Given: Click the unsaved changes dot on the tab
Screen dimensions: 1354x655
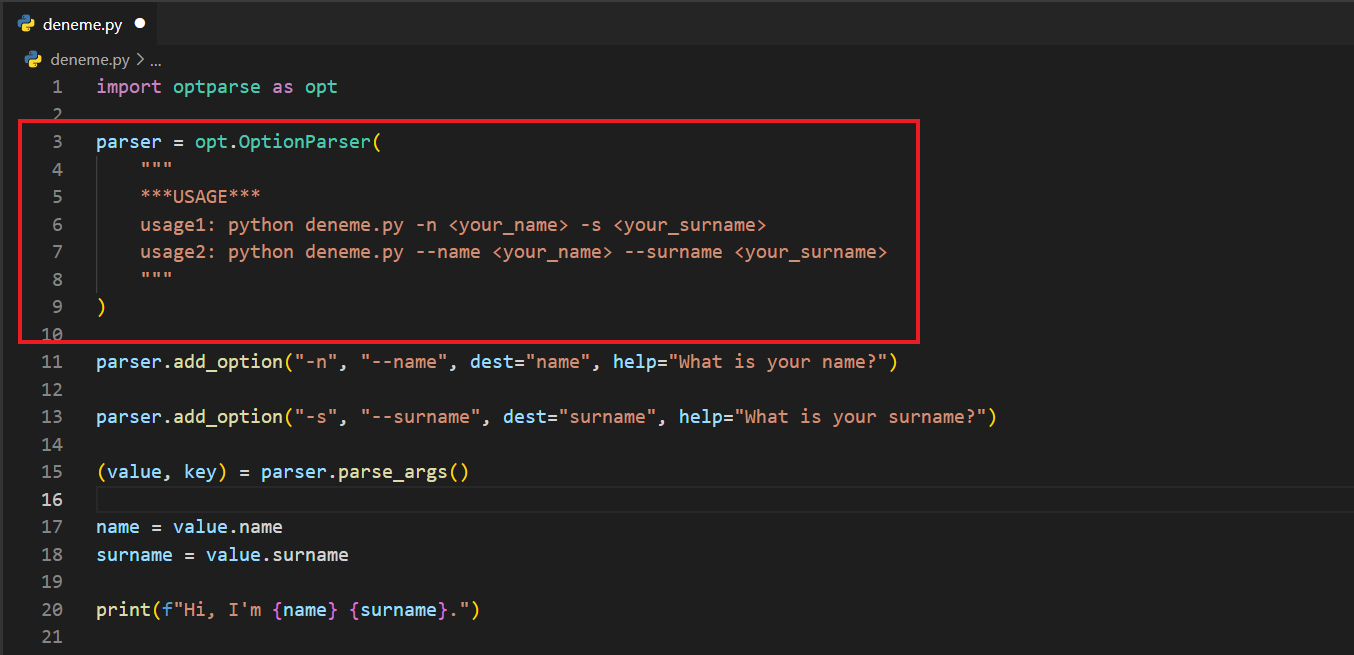Looking at the screenshot, I should point(139,23).
